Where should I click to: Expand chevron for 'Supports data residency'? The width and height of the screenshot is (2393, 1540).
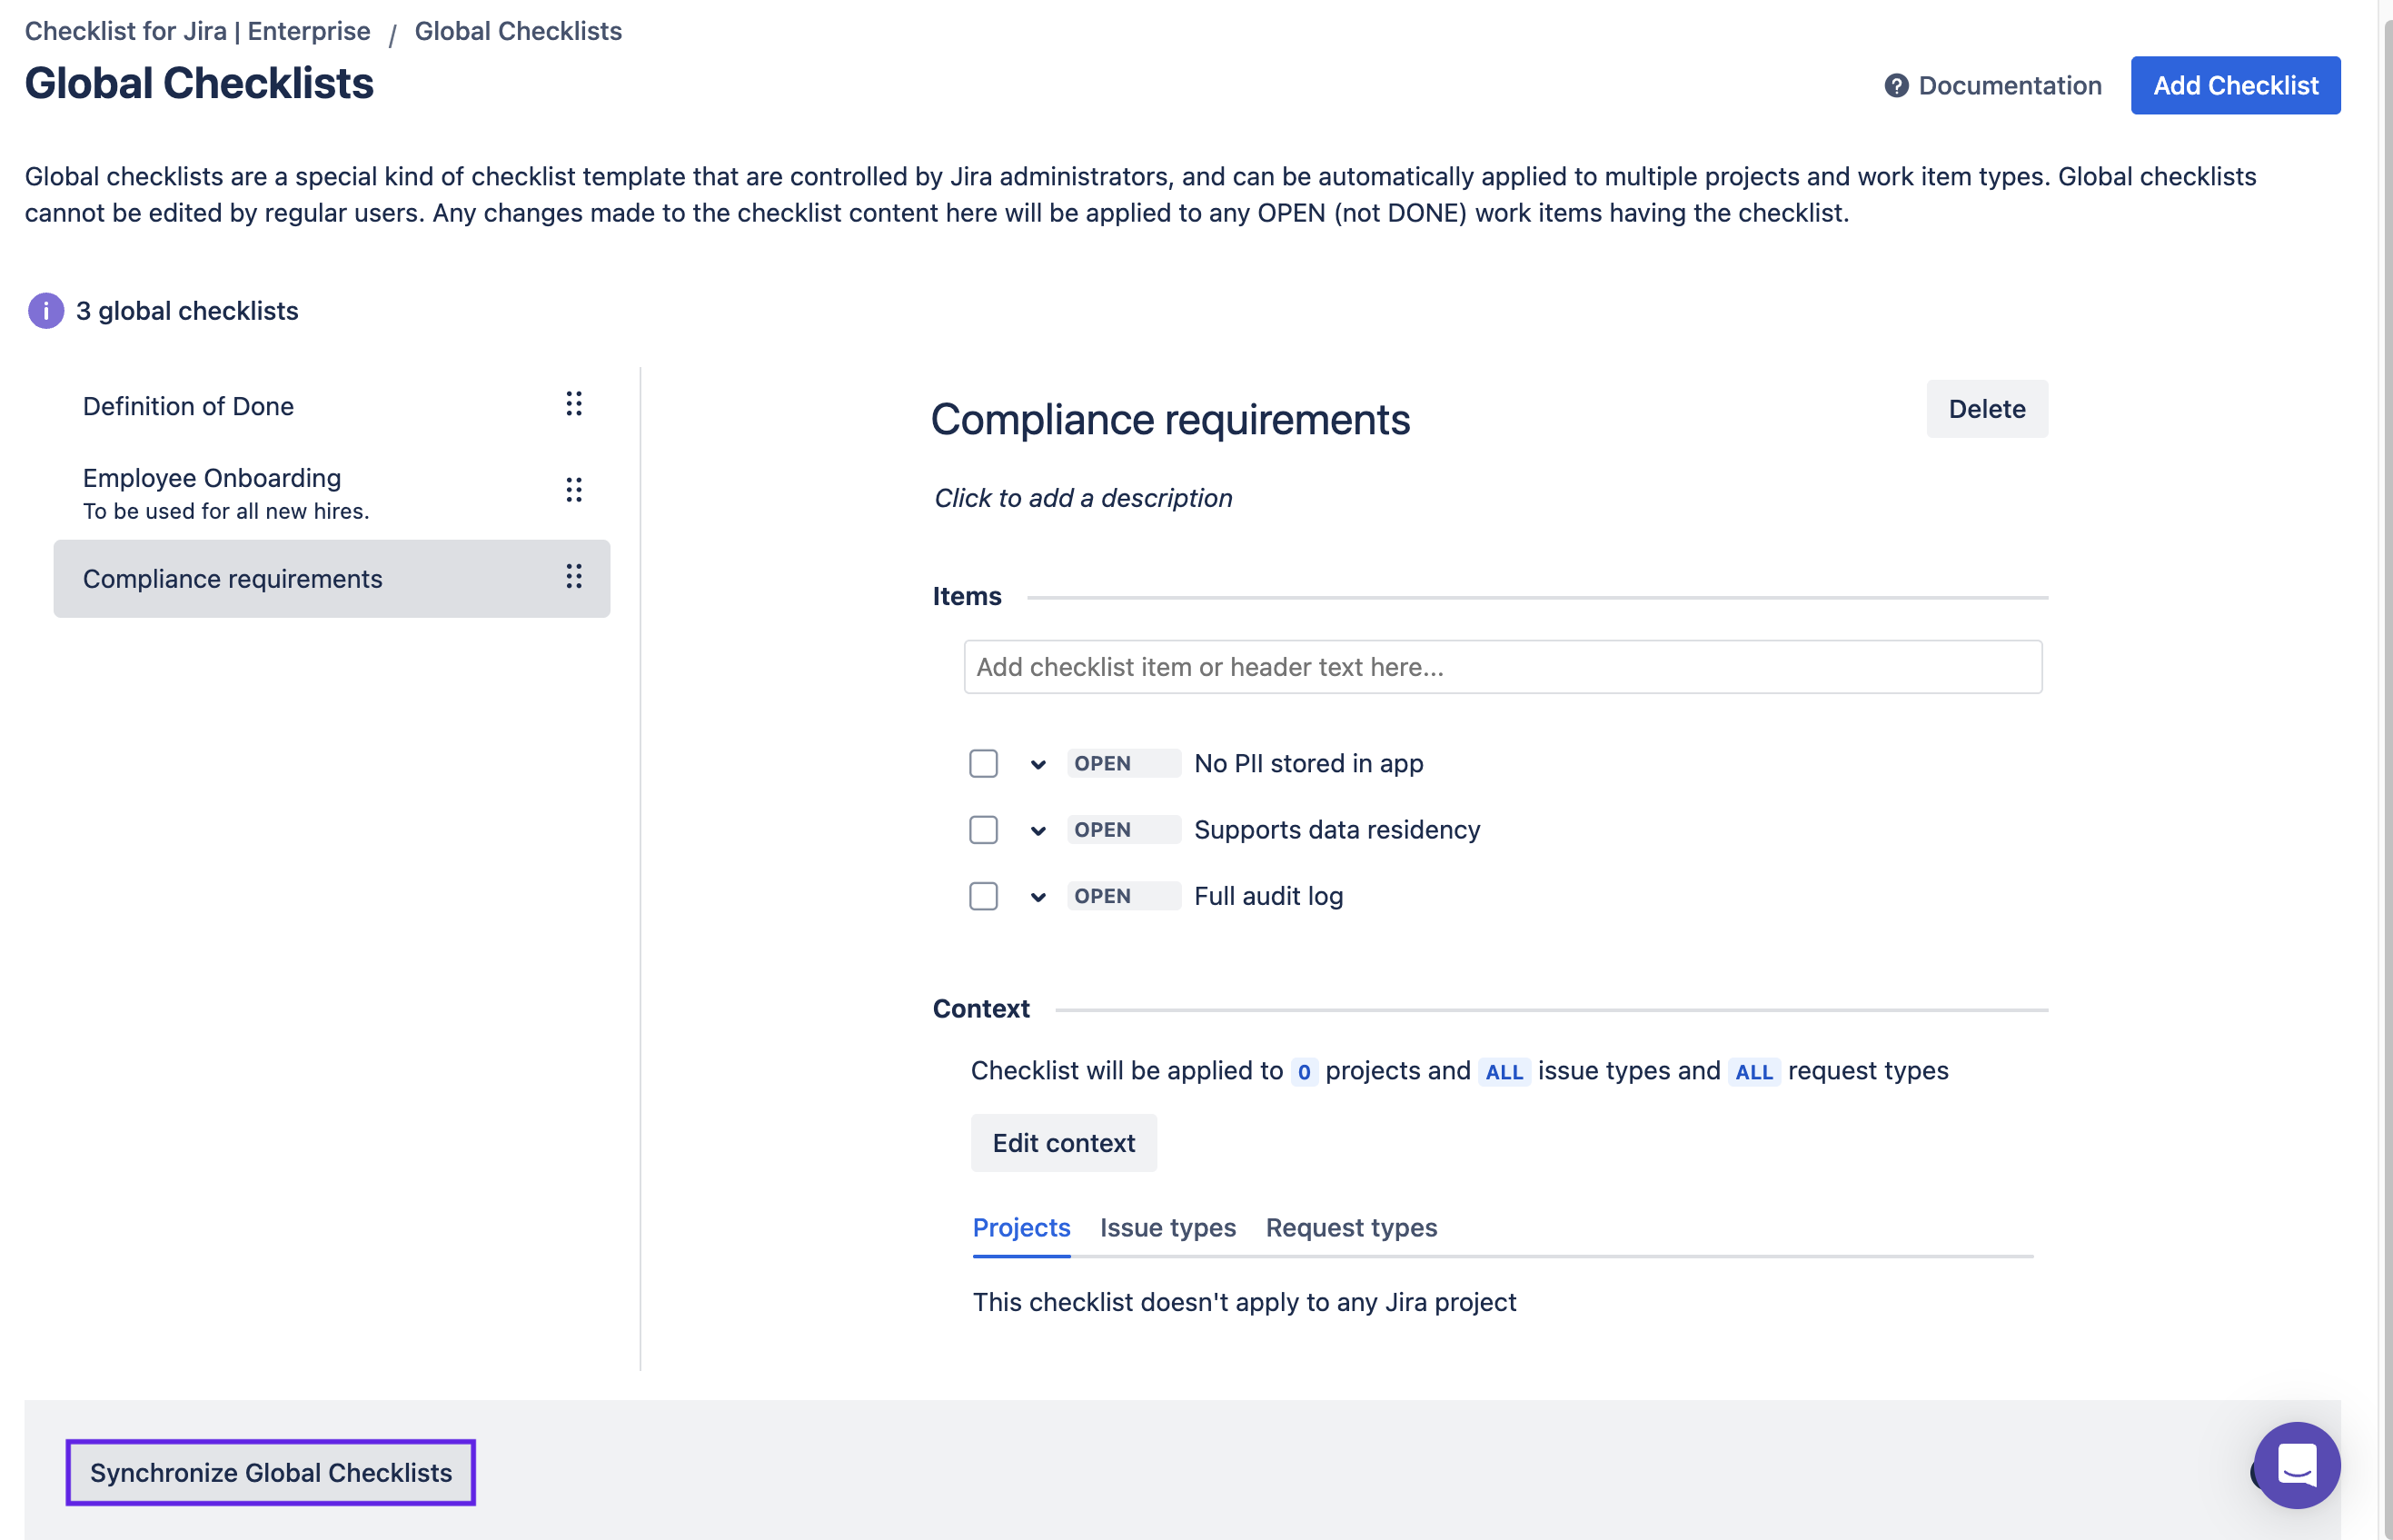tap(1038, 831)
